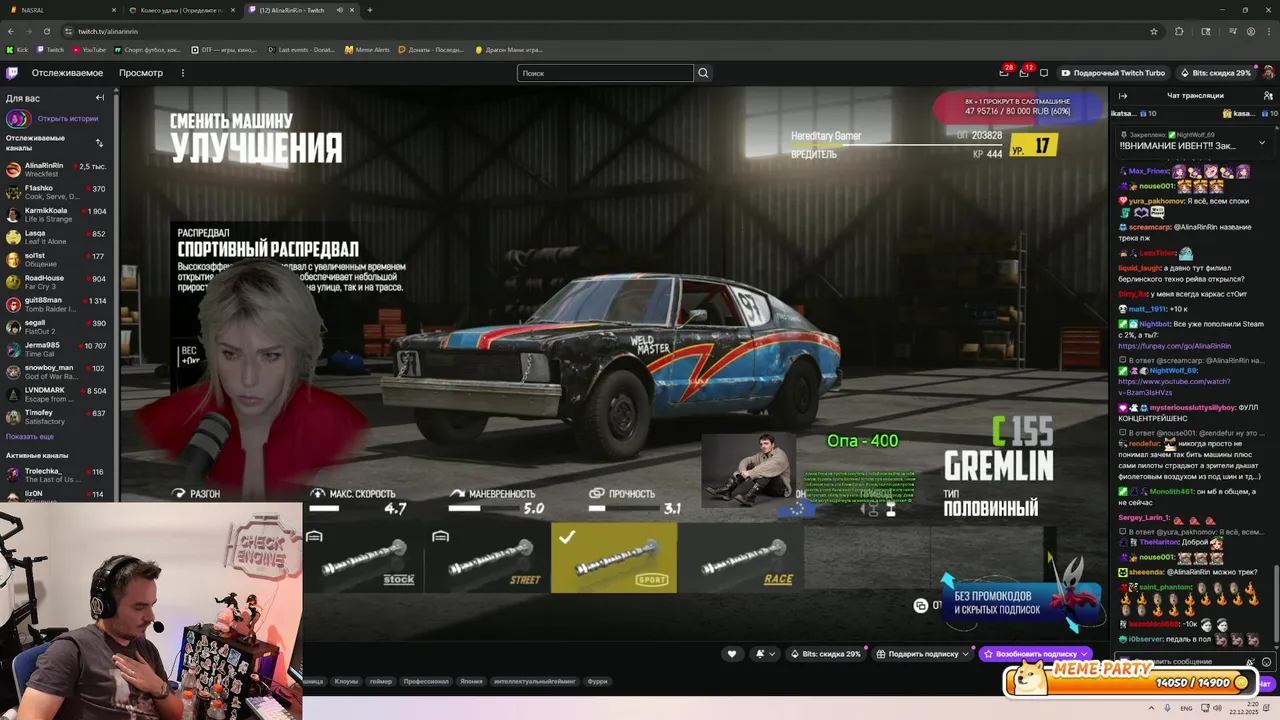Close the NASRAL browser tab
The width and height of the screenshot is (1280, 720).
[113, 10]
